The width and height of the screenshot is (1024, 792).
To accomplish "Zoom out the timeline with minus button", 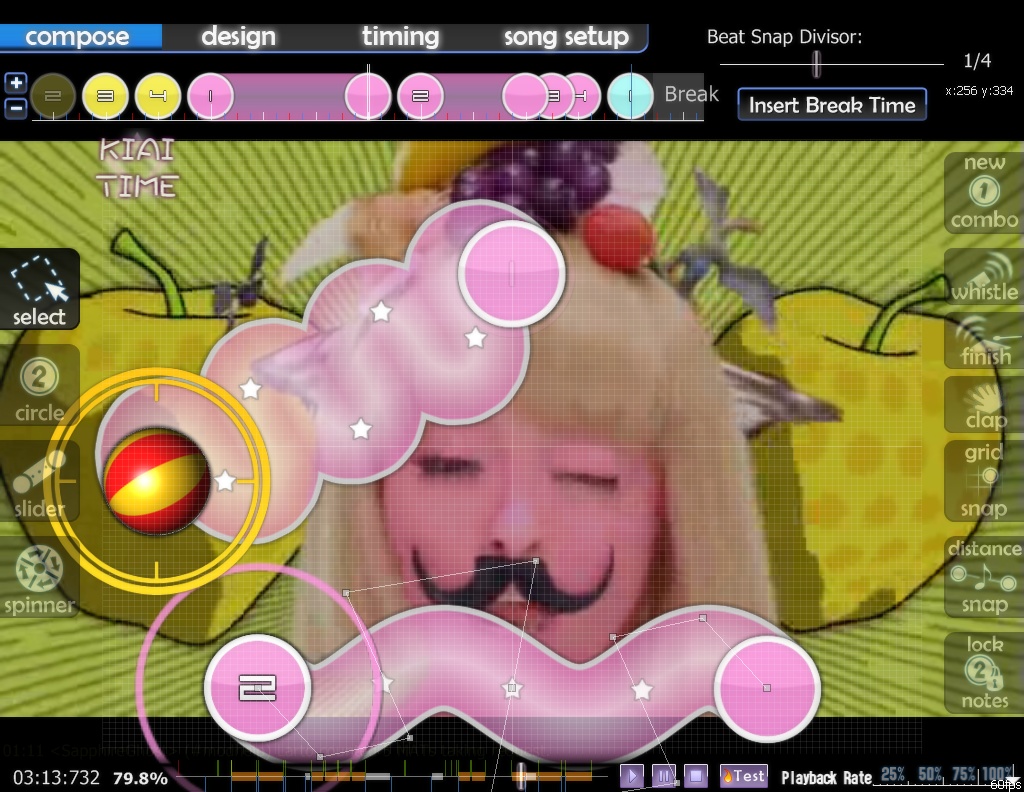I will tap(16, 108).
